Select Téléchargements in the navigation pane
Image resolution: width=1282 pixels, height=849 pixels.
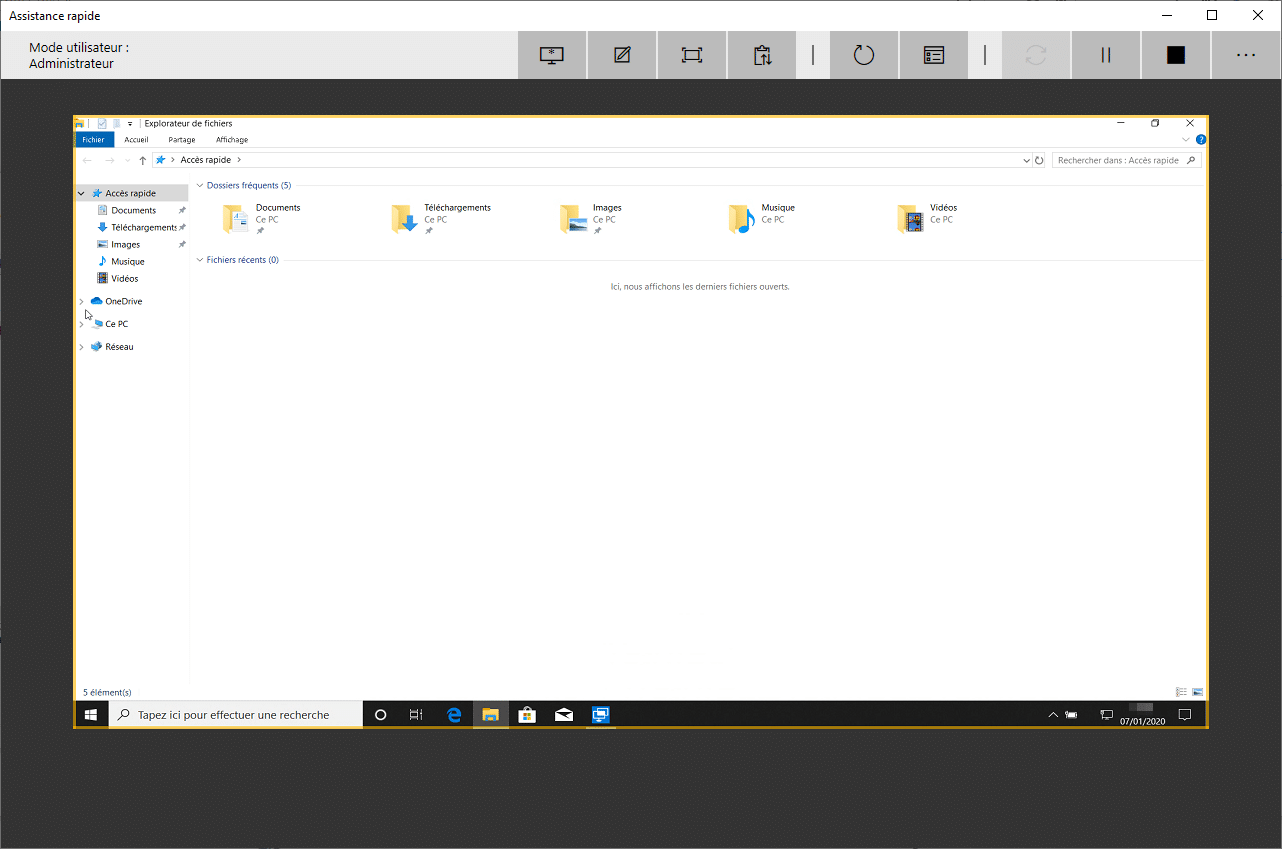[143, 227]
